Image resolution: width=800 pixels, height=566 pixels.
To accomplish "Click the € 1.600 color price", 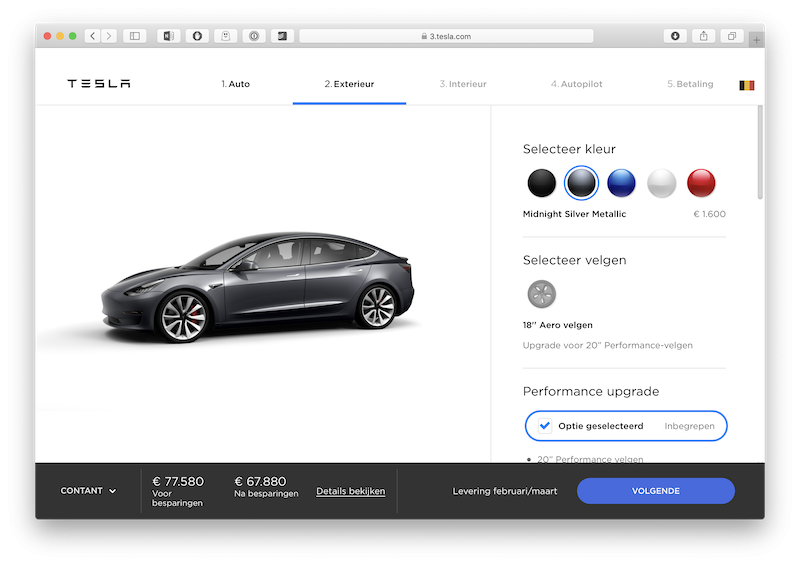I will point(709,214).
